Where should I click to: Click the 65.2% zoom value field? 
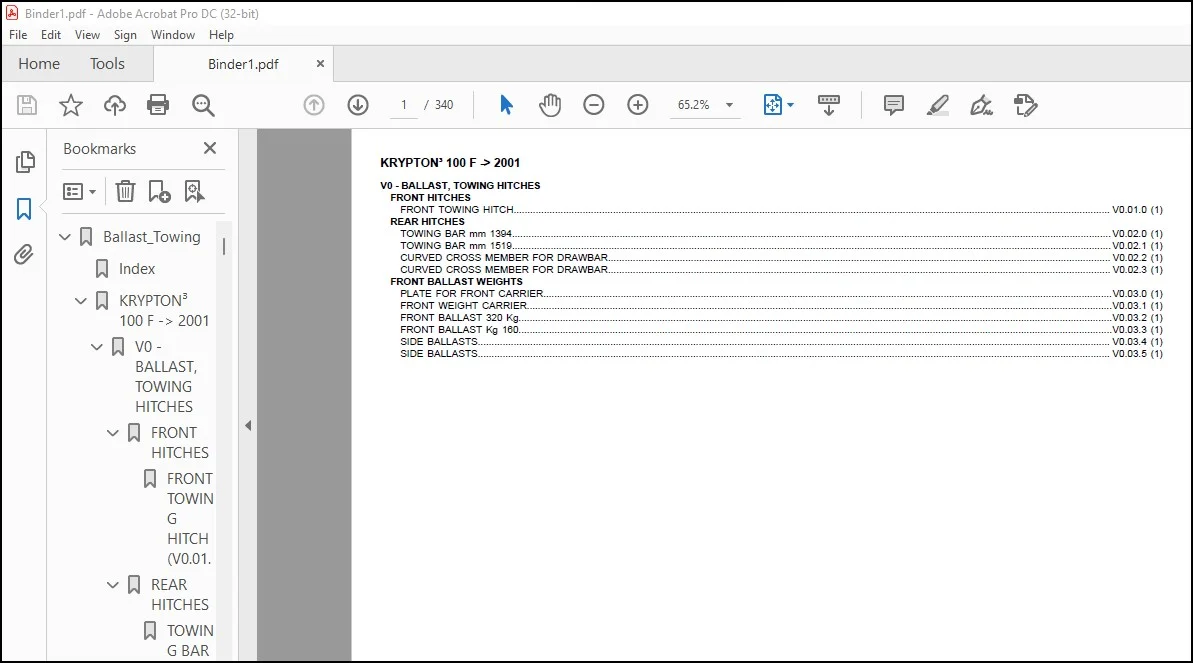693,105
